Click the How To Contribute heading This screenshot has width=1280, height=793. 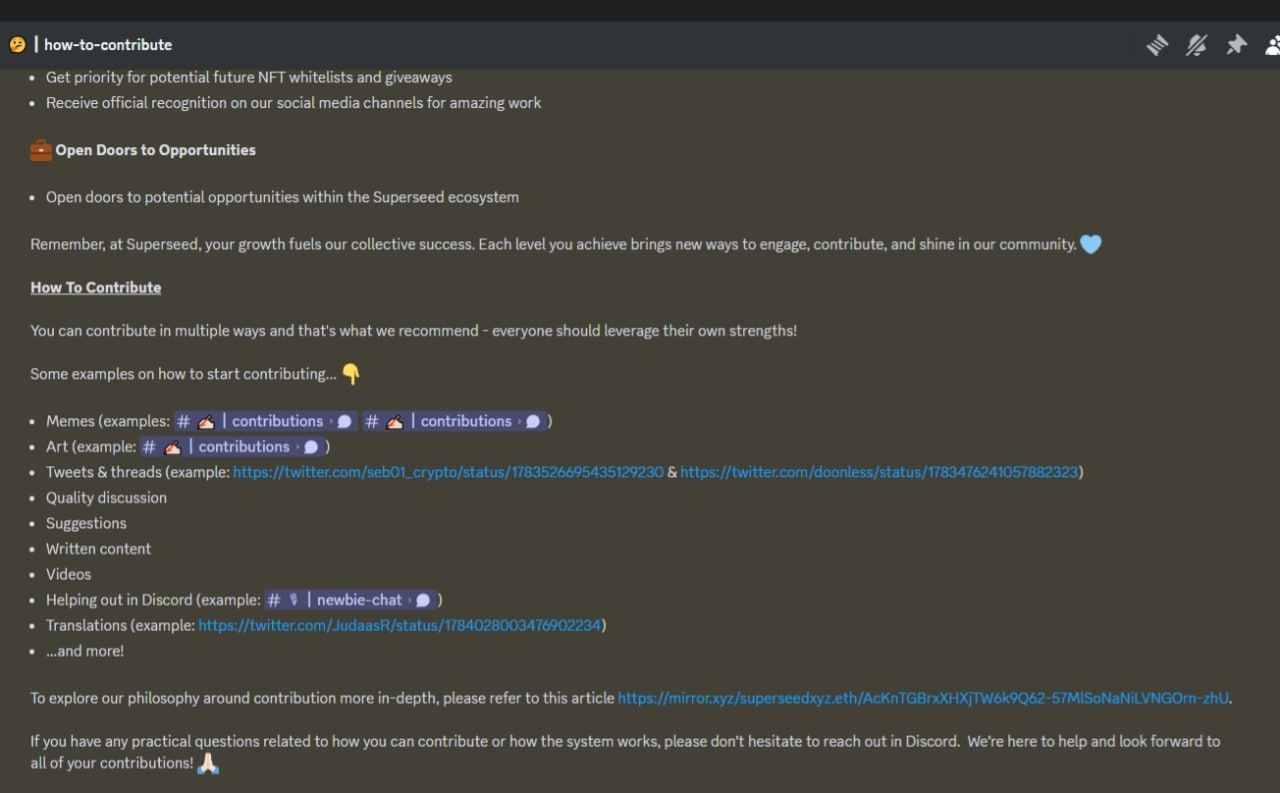(96, 287)
